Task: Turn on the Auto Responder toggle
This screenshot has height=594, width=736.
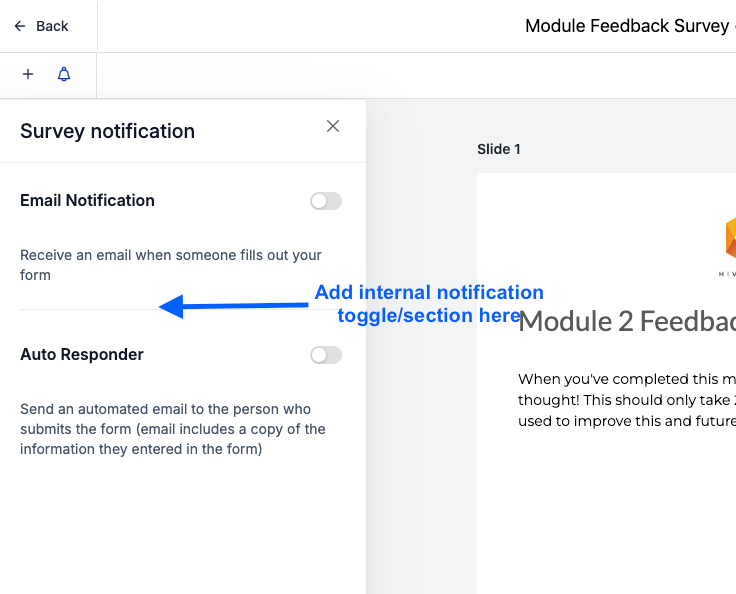Action: [x=325, y=355]
